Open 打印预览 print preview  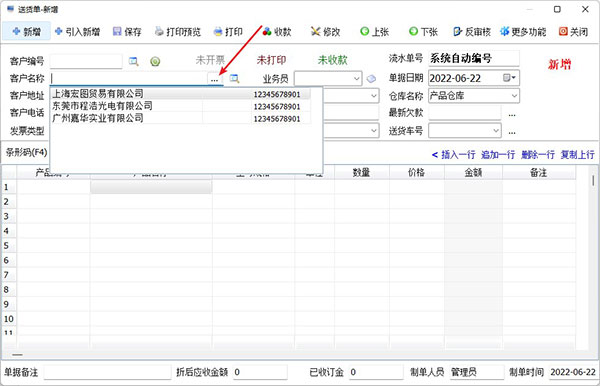click(178, 31)
